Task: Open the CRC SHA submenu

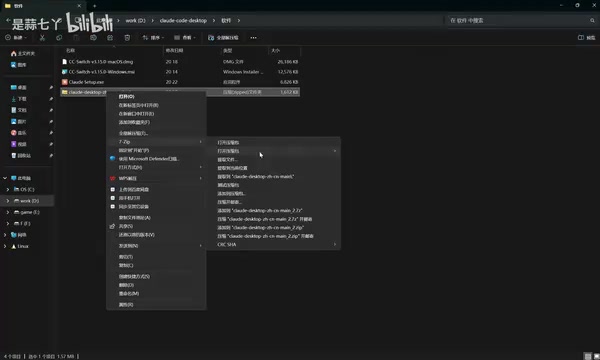Action: click(273, 245)
